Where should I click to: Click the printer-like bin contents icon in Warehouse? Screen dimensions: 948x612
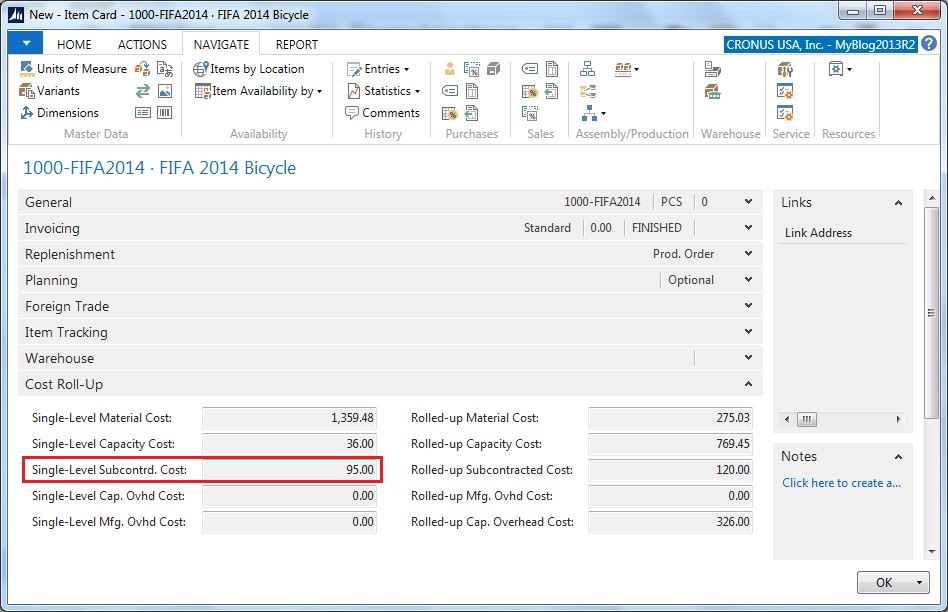click(713, 69)
